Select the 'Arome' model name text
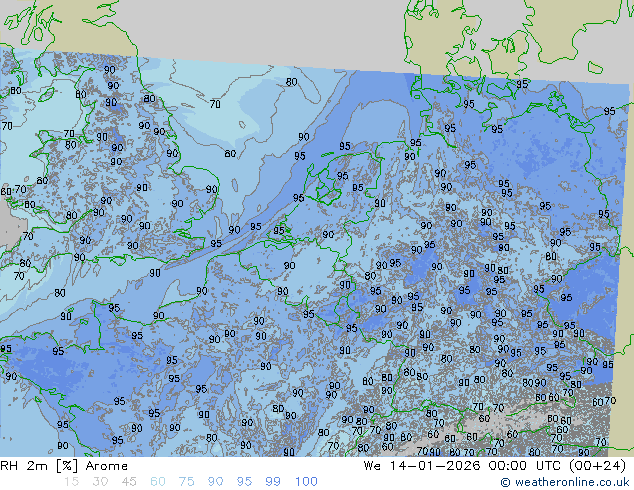 [106, 466]
